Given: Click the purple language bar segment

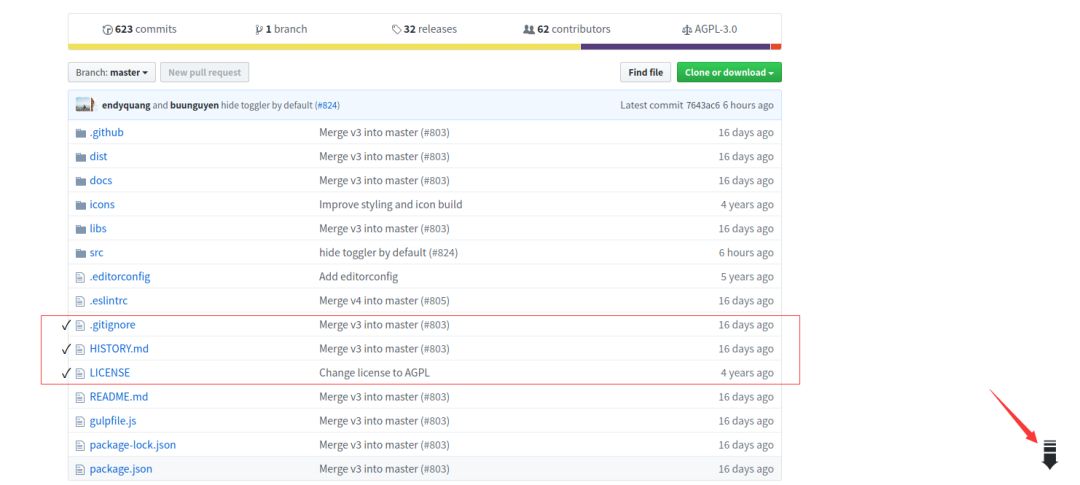Looking at the screenshot, I should click(x=676, y=47).
